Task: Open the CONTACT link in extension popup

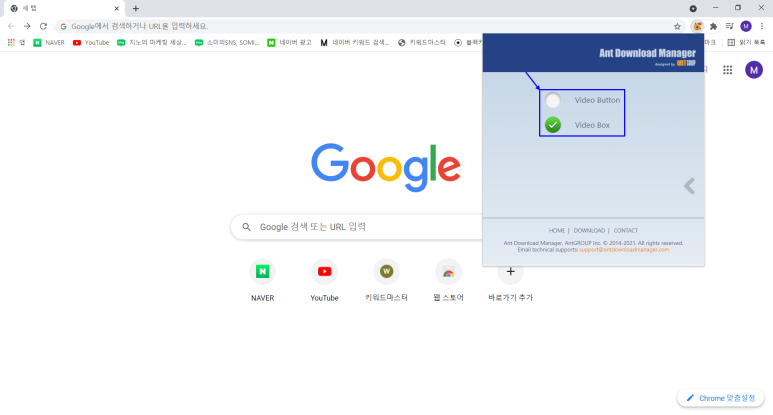Action: (x=626, y=231)
